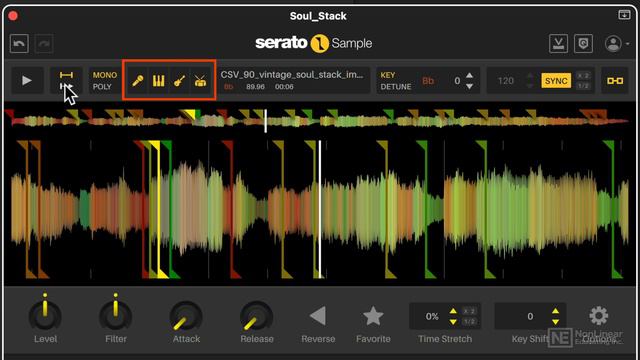Click the Serato Sample logo
The image size is (640, 360).
tap(313, 43)
